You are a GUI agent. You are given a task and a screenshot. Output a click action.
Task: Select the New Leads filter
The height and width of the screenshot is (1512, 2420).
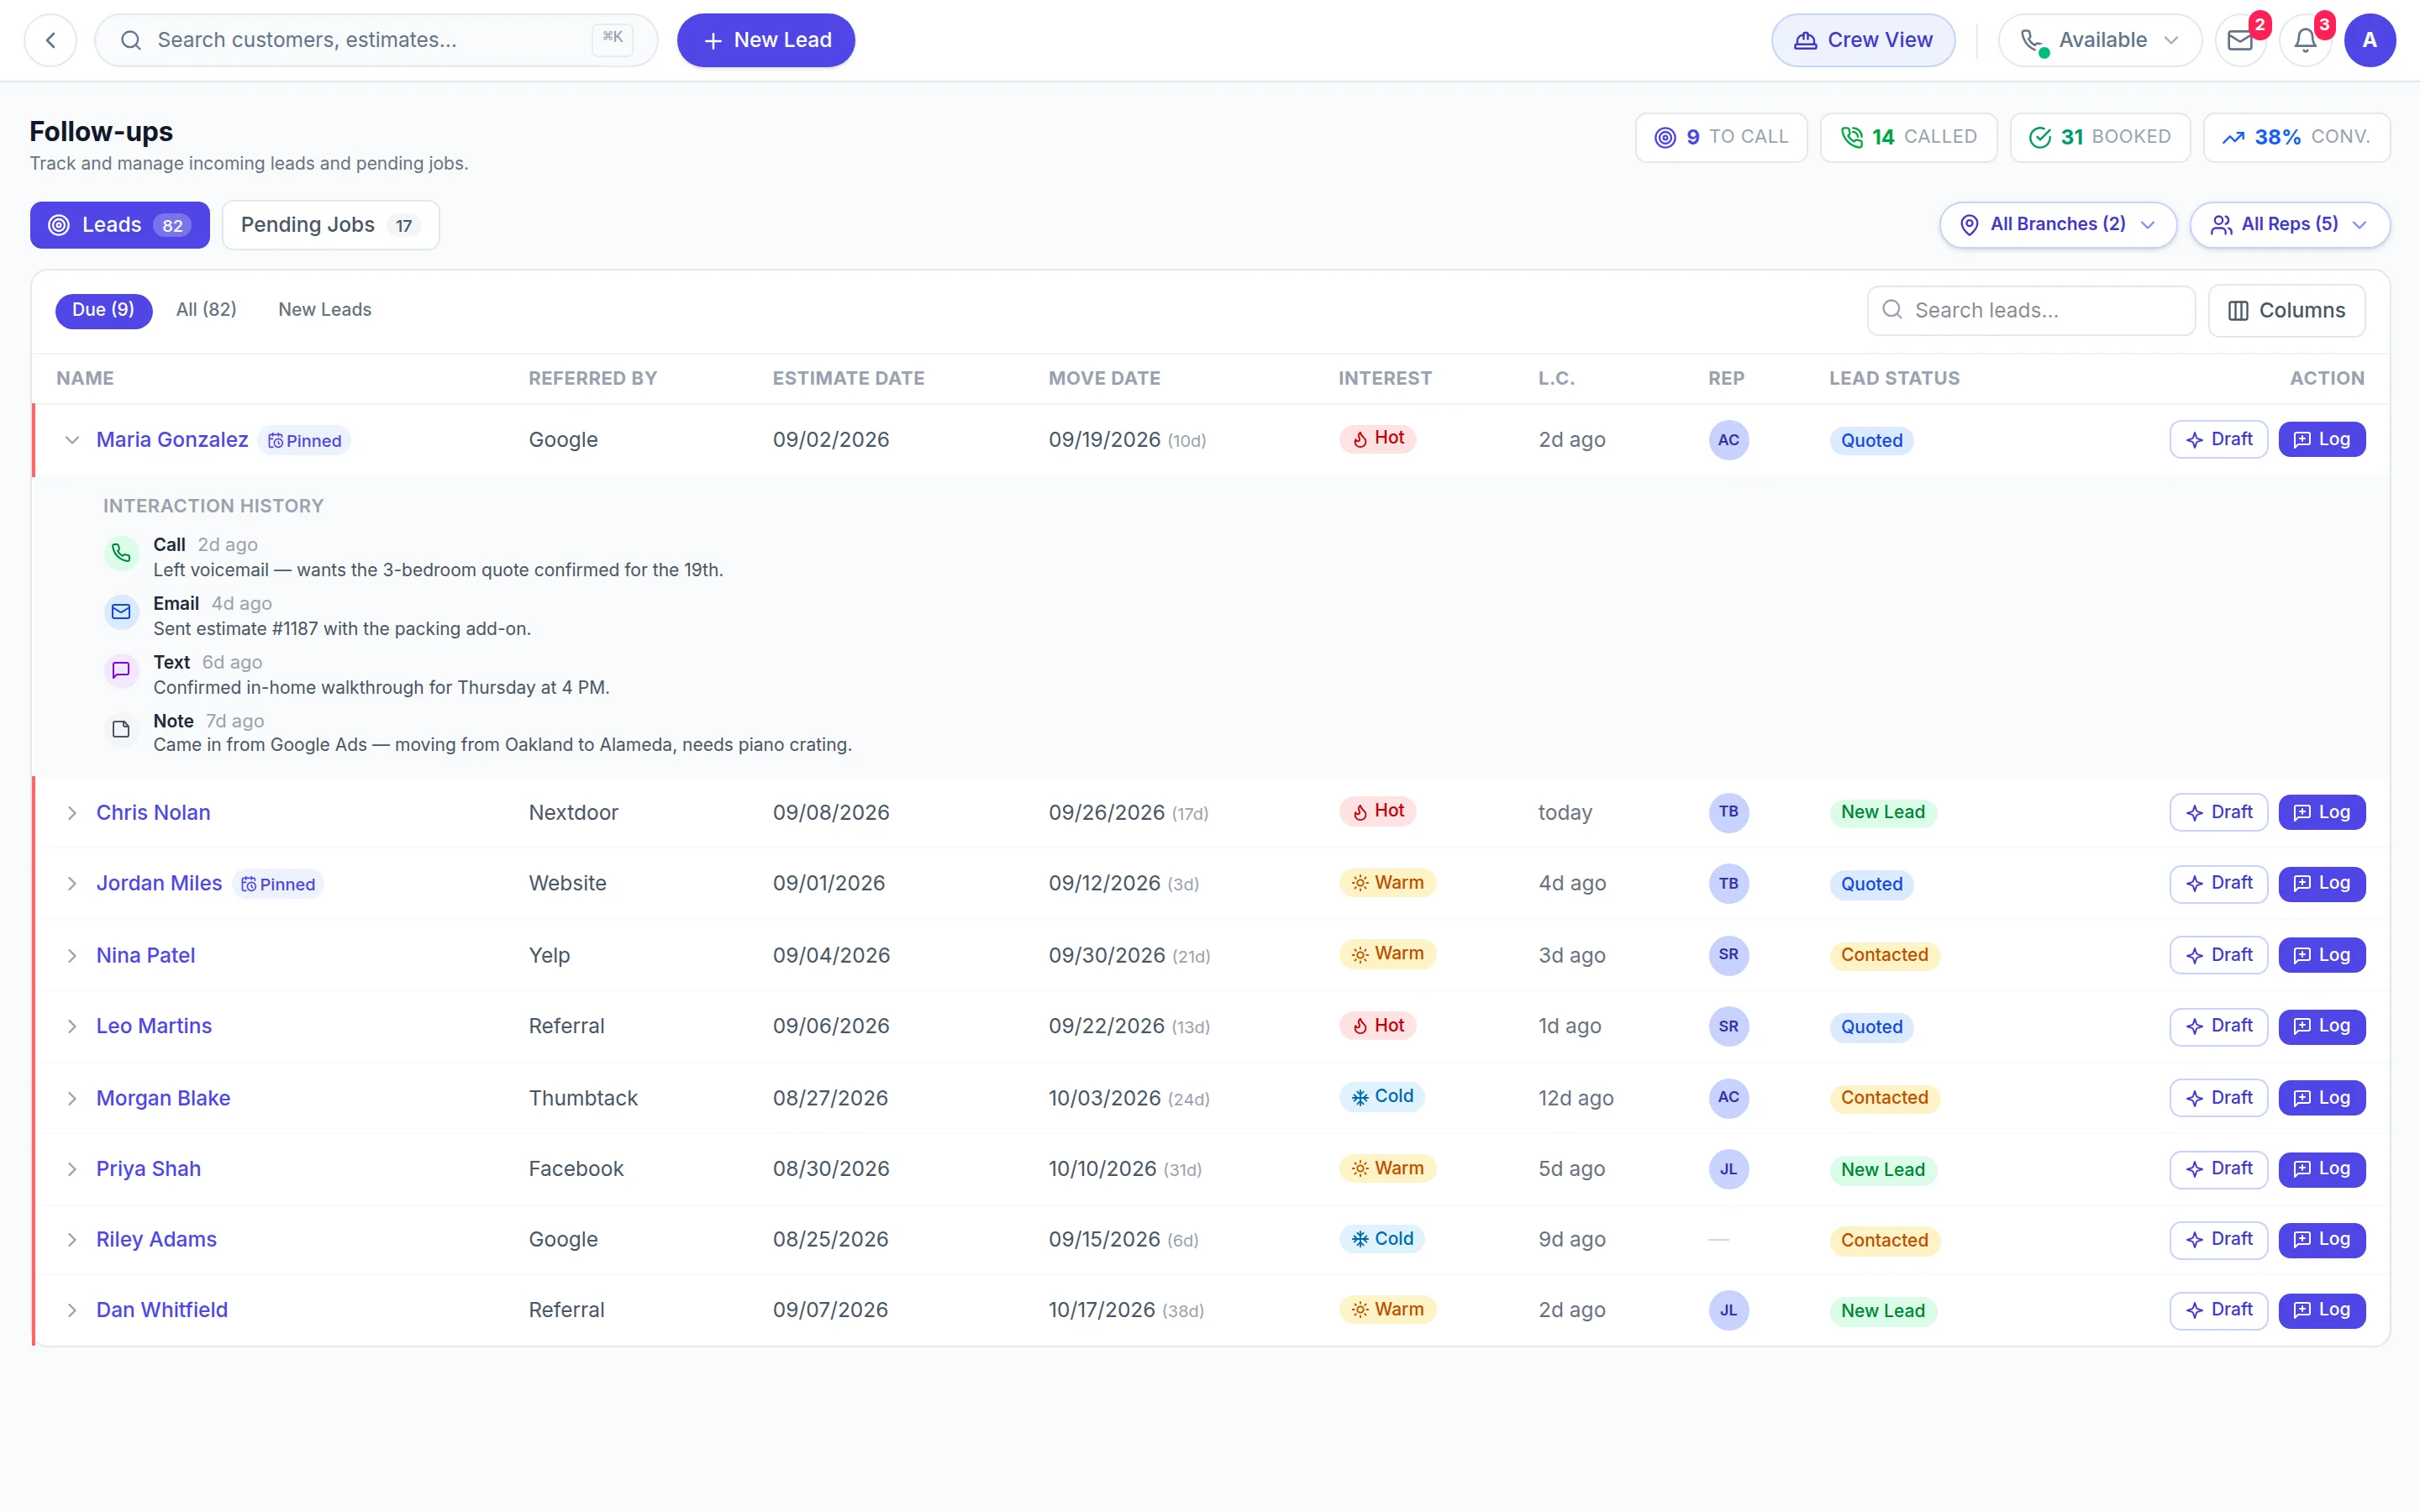324,310
